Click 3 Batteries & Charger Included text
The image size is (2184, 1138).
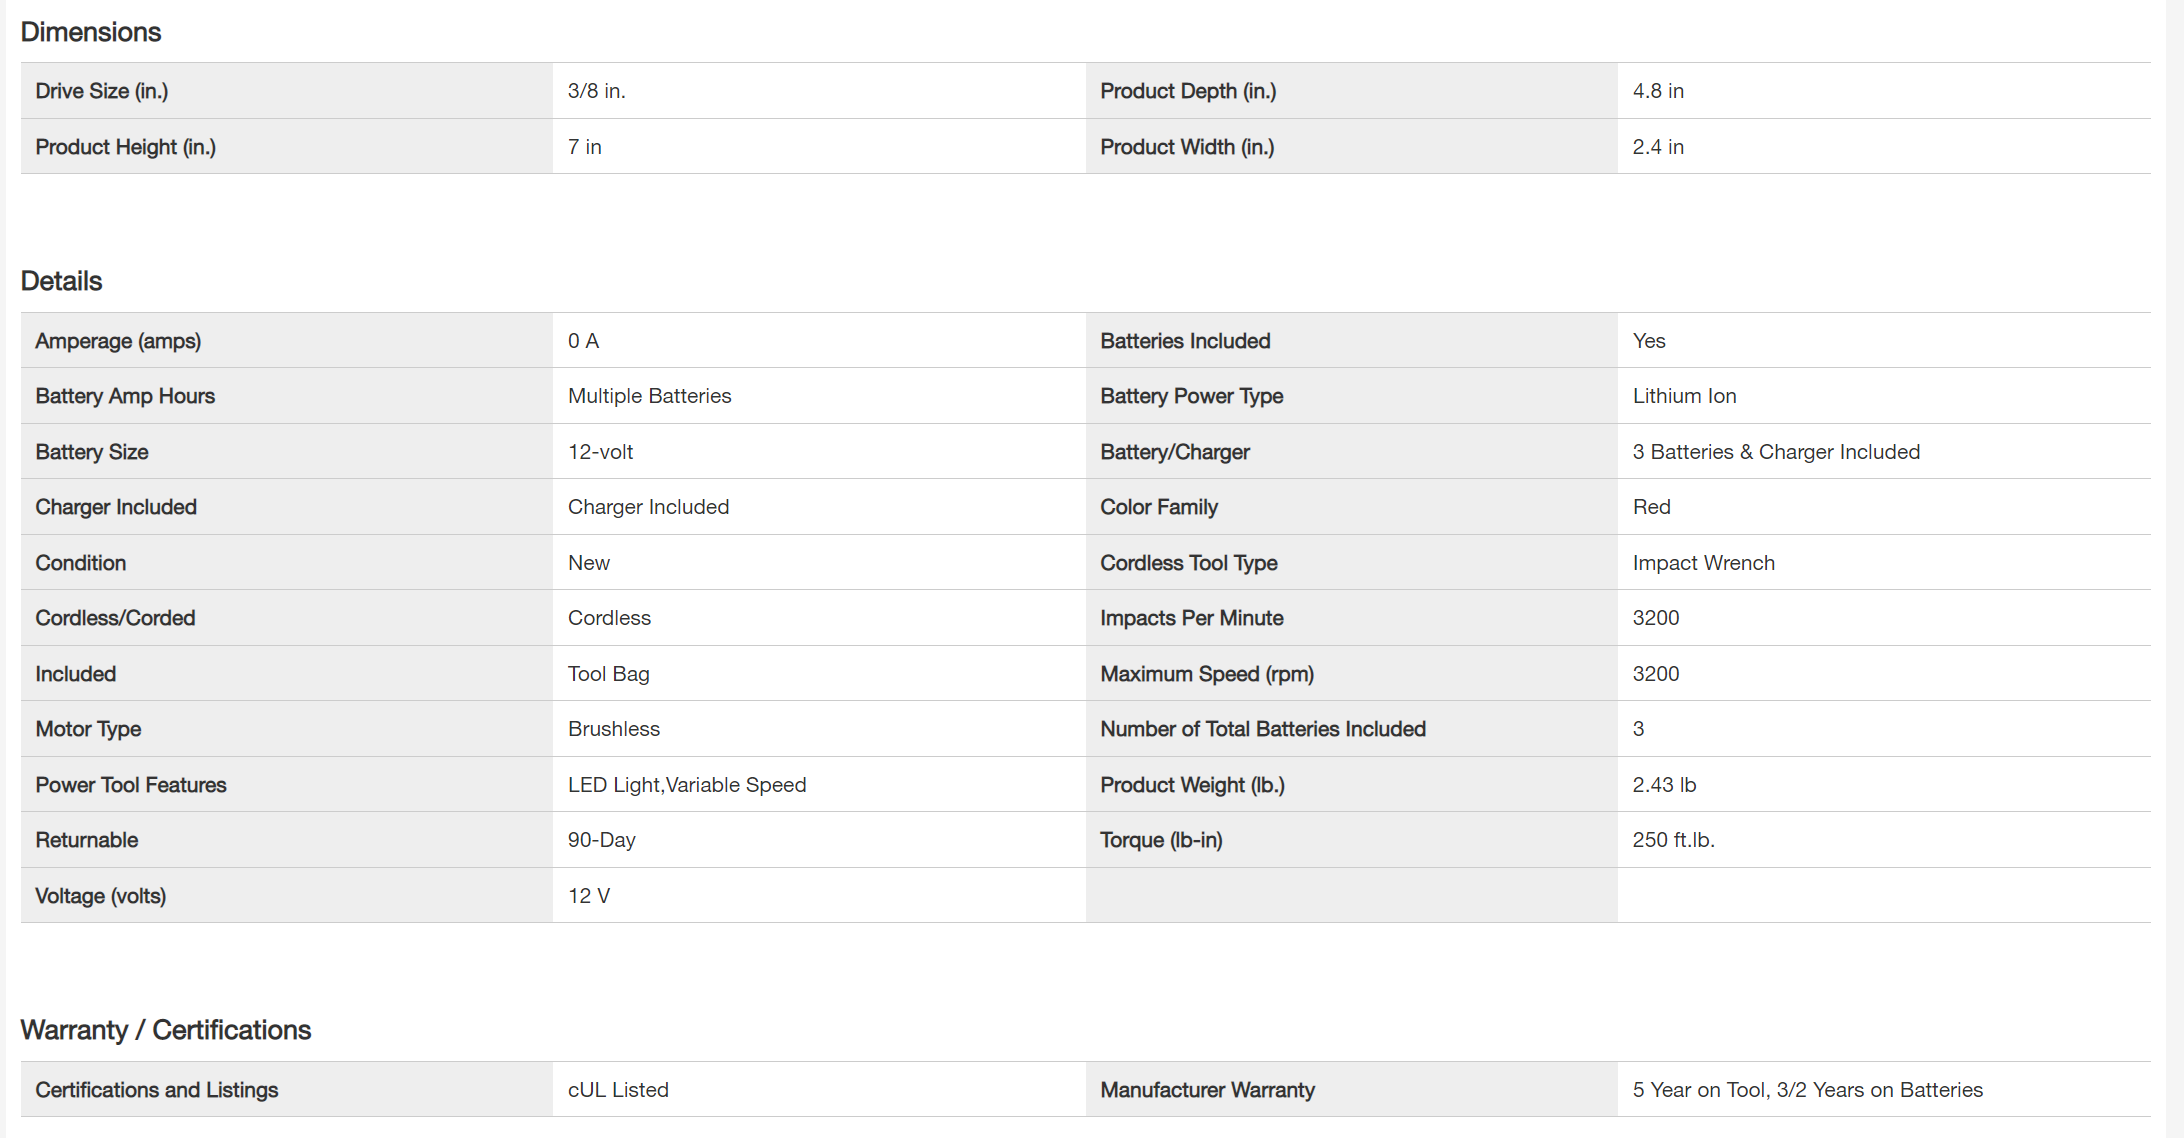(x=1776, y=452)
